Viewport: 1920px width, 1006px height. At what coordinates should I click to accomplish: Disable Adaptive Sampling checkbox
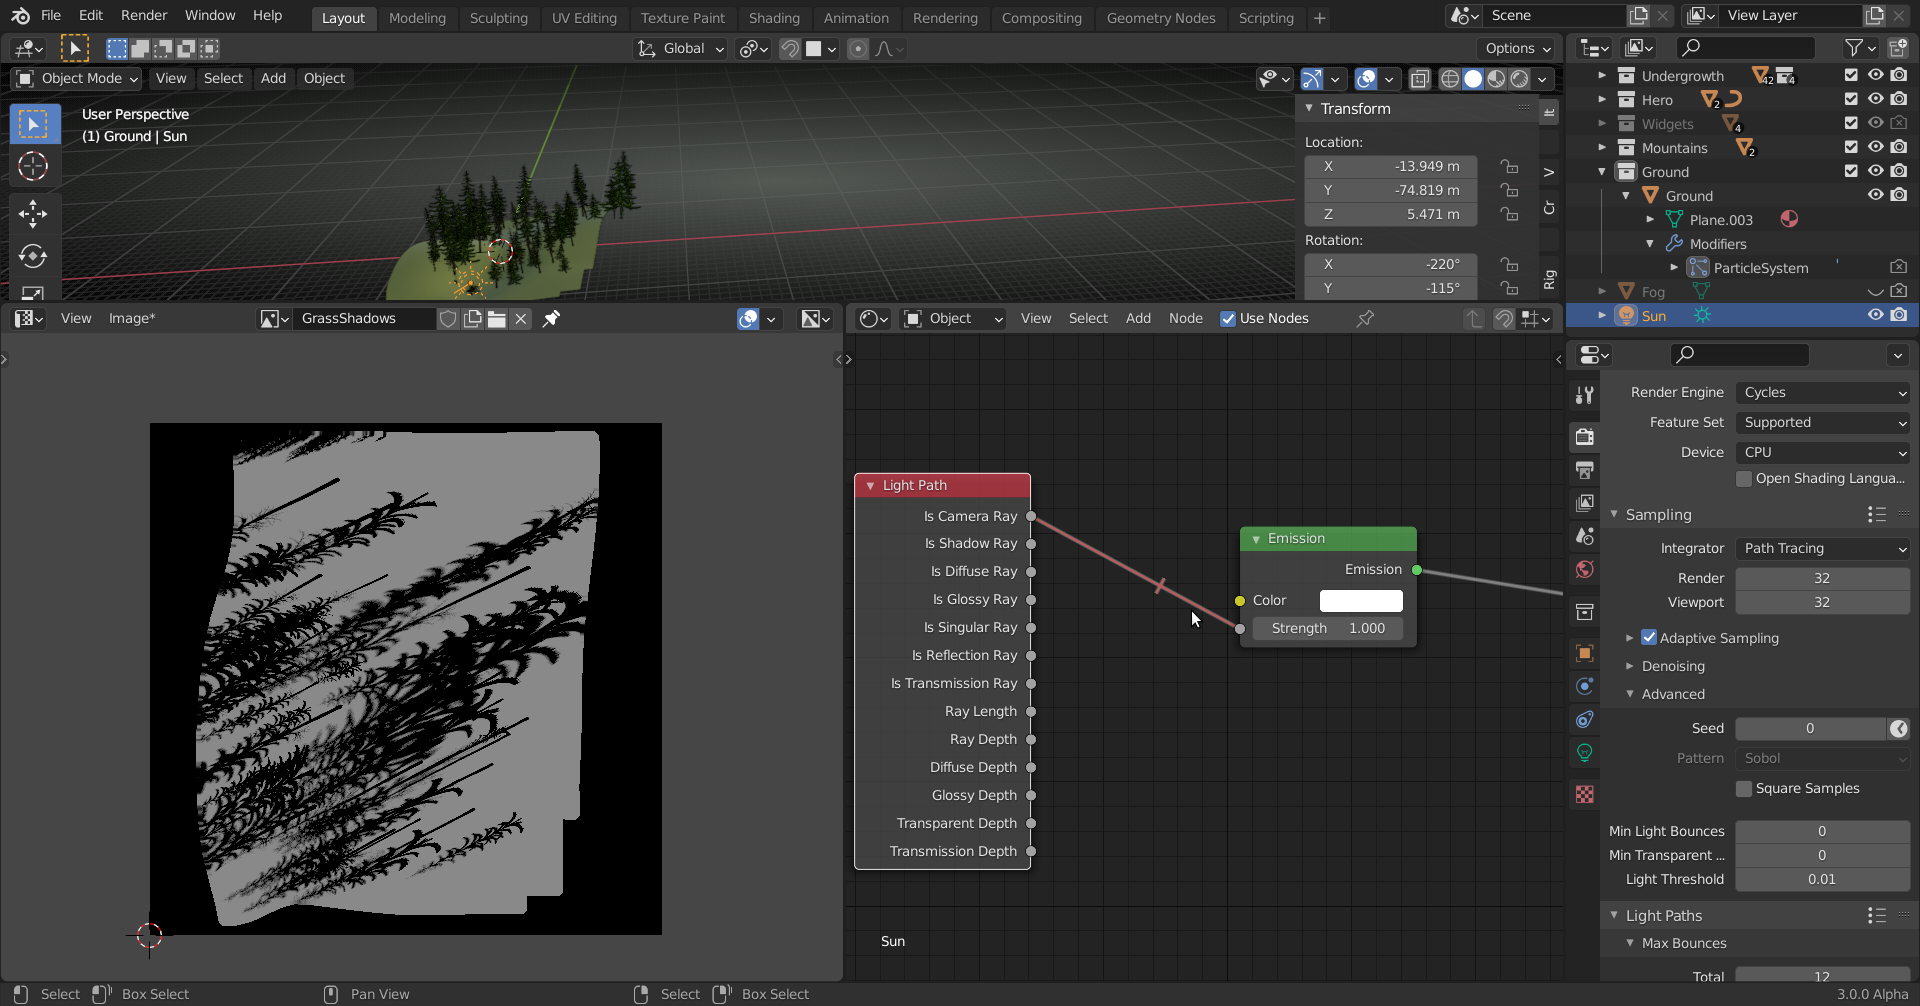(x=1649, y=638)
